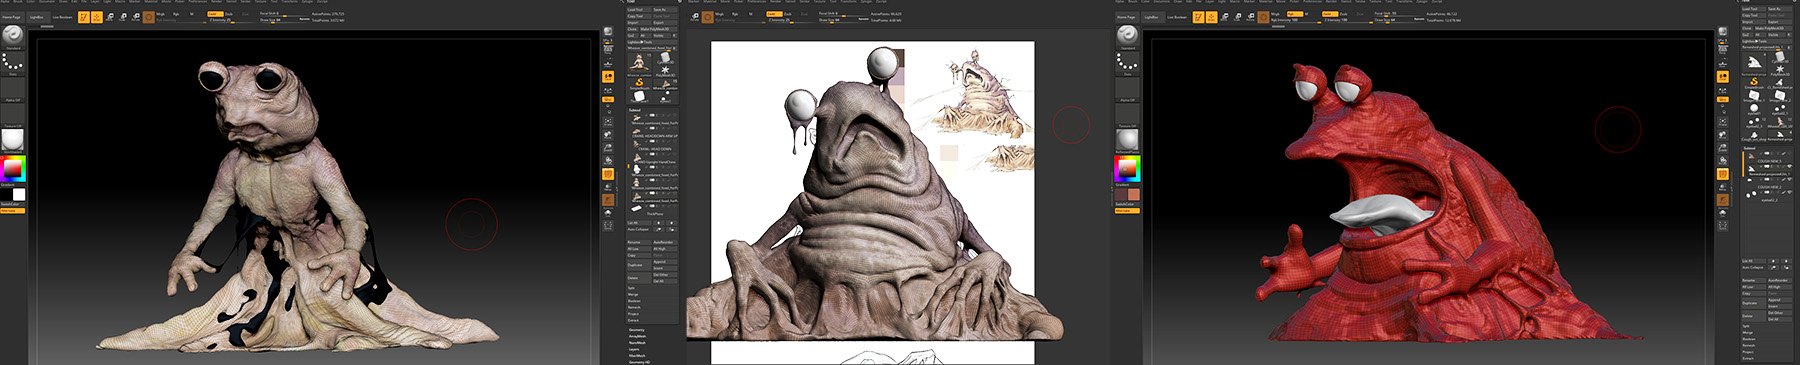Toggle Zadd in middle screenshot
Image resolution: width=1800 pixels, height=365 pixels.
point(774,14)
